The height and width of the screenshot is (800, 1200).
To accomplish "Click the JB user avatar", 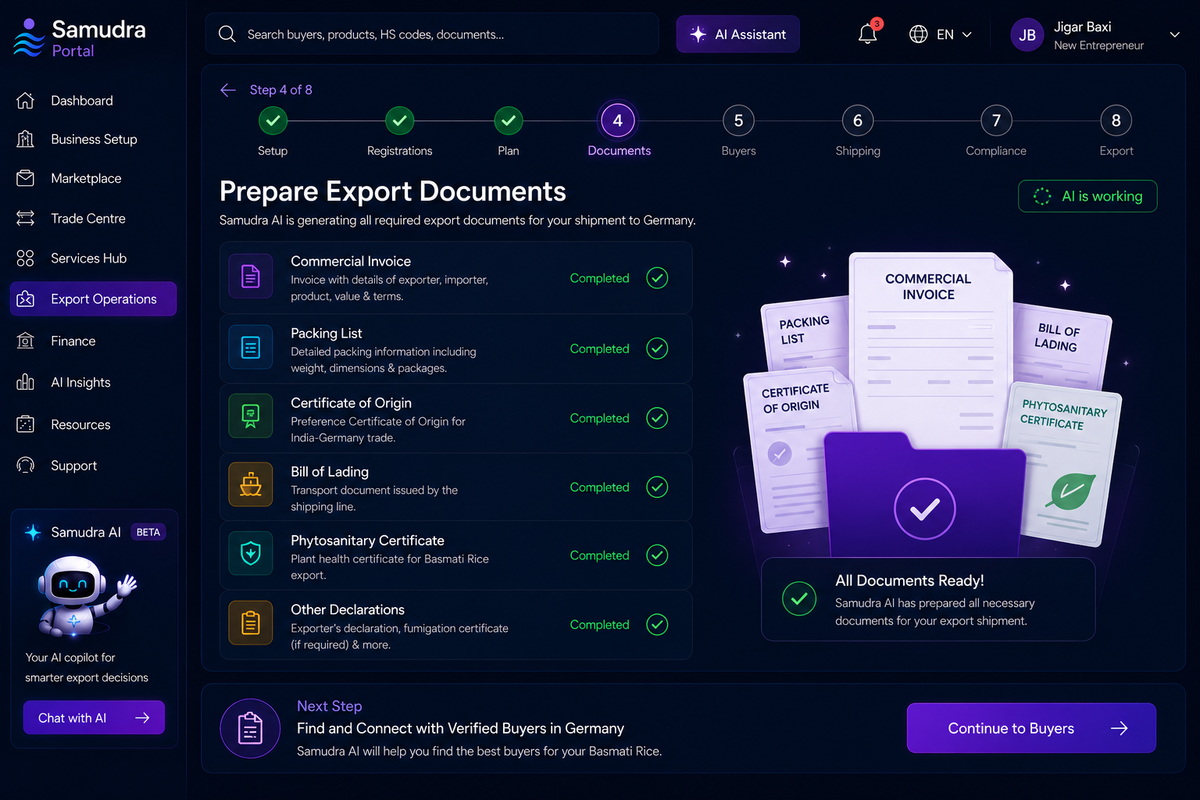I will pos(1027,35).
